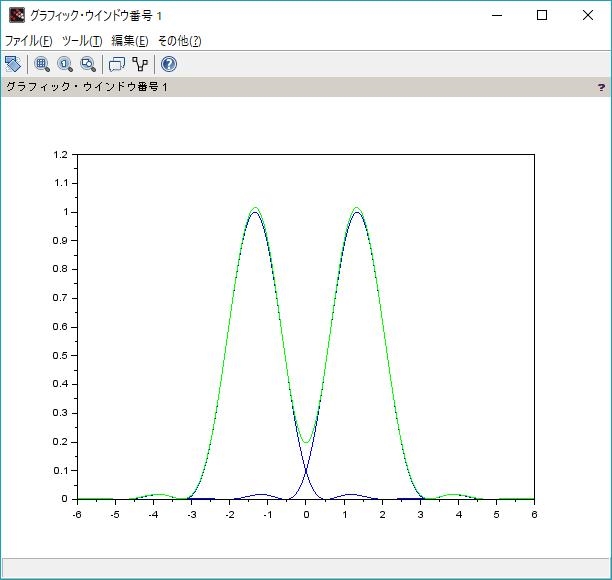
Task: Click the status bar at the window bottom
Action: pyautogui.click(x=306, y=568)
